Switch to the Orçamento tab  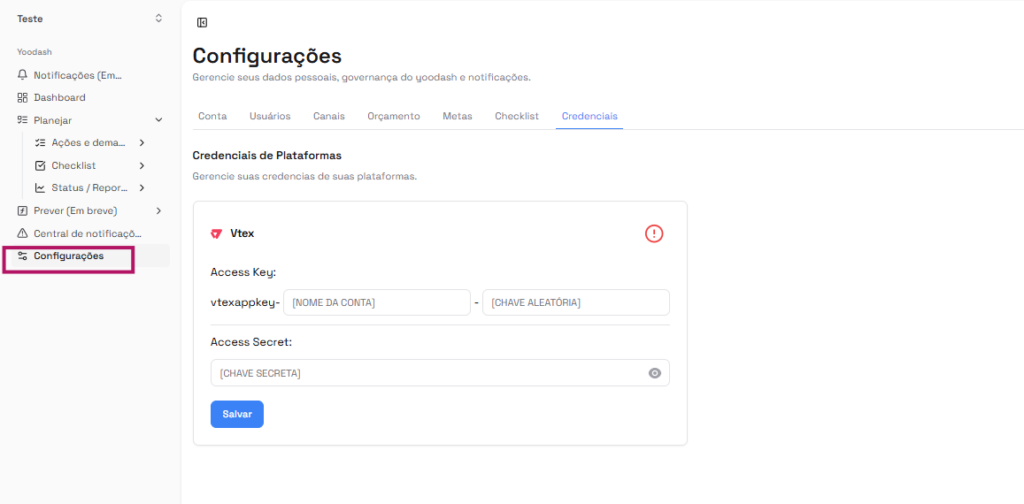pyautogui.click(x=393, y=116)
